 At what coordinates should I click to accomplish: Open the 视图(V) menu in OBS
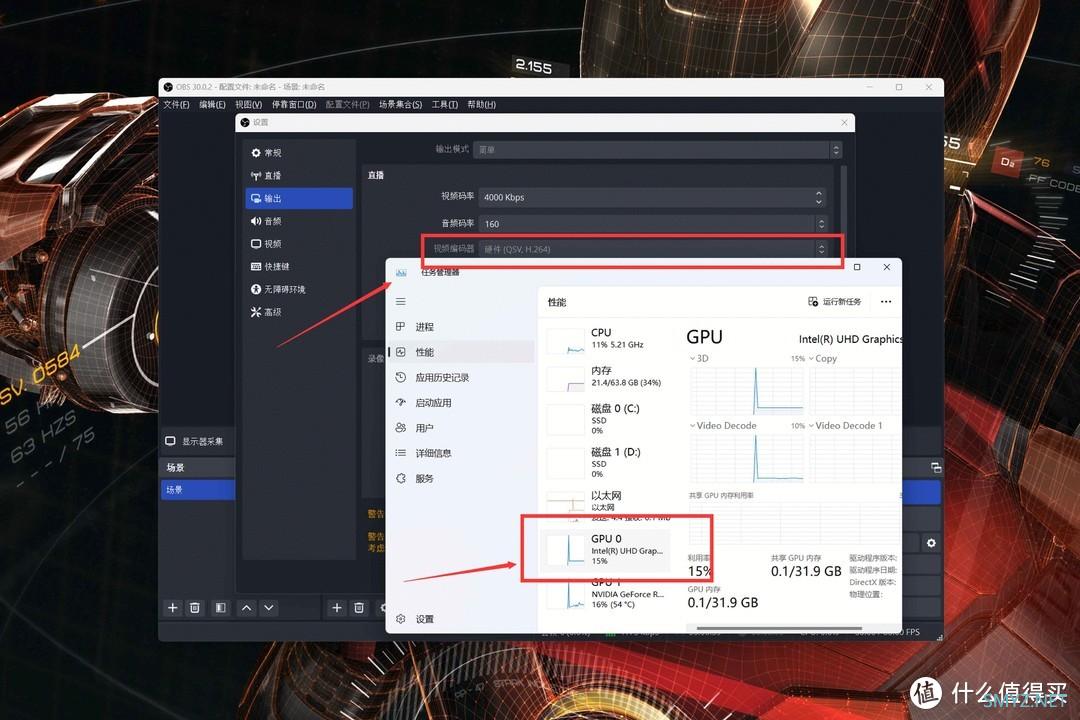tap(249, 105)
